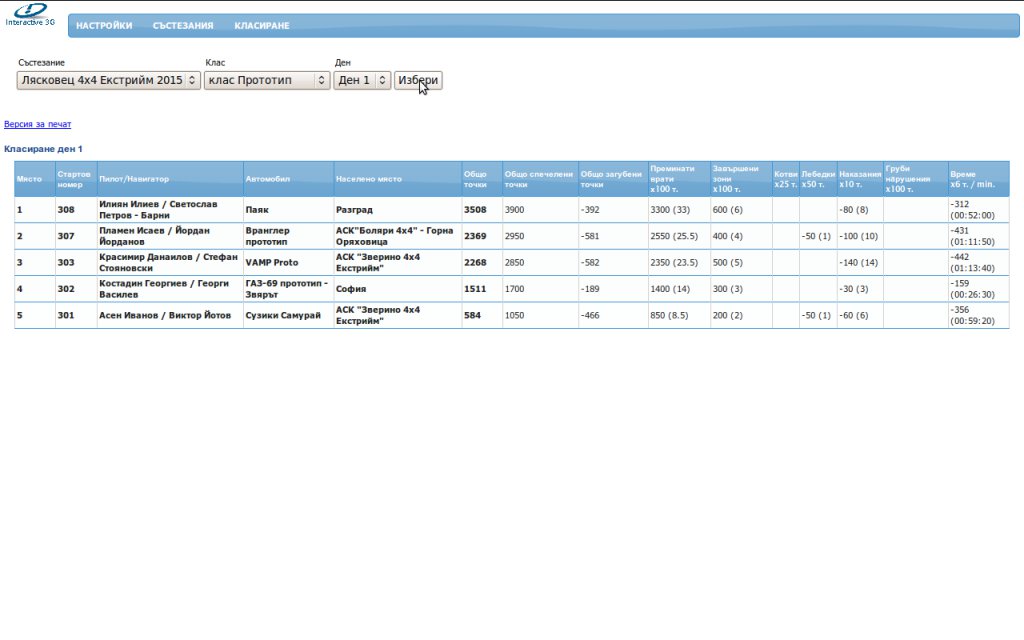Image resolution: width=1024 pixels, height=640 pixels.
Task: Expand the Клас Прототип dropdown
Action: (266, 80)
